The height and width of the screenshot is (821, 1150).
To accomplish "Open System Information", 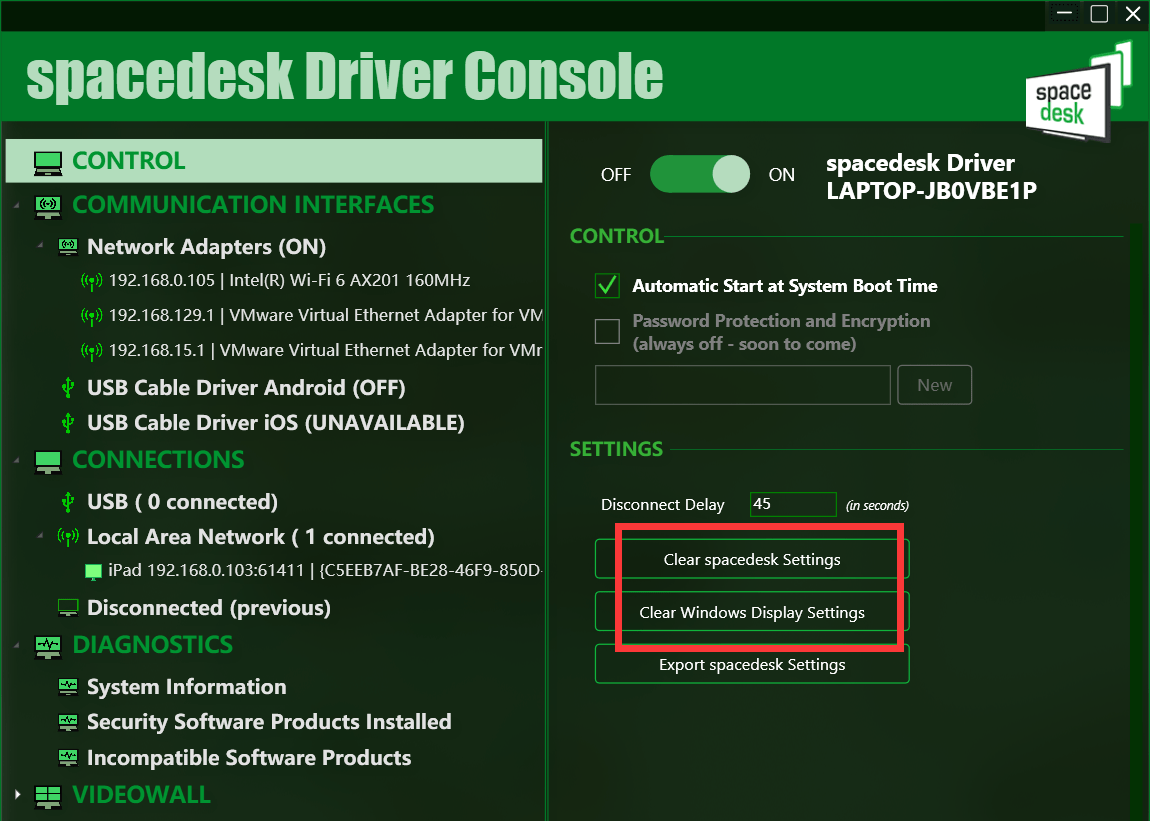I will [186, 687].
